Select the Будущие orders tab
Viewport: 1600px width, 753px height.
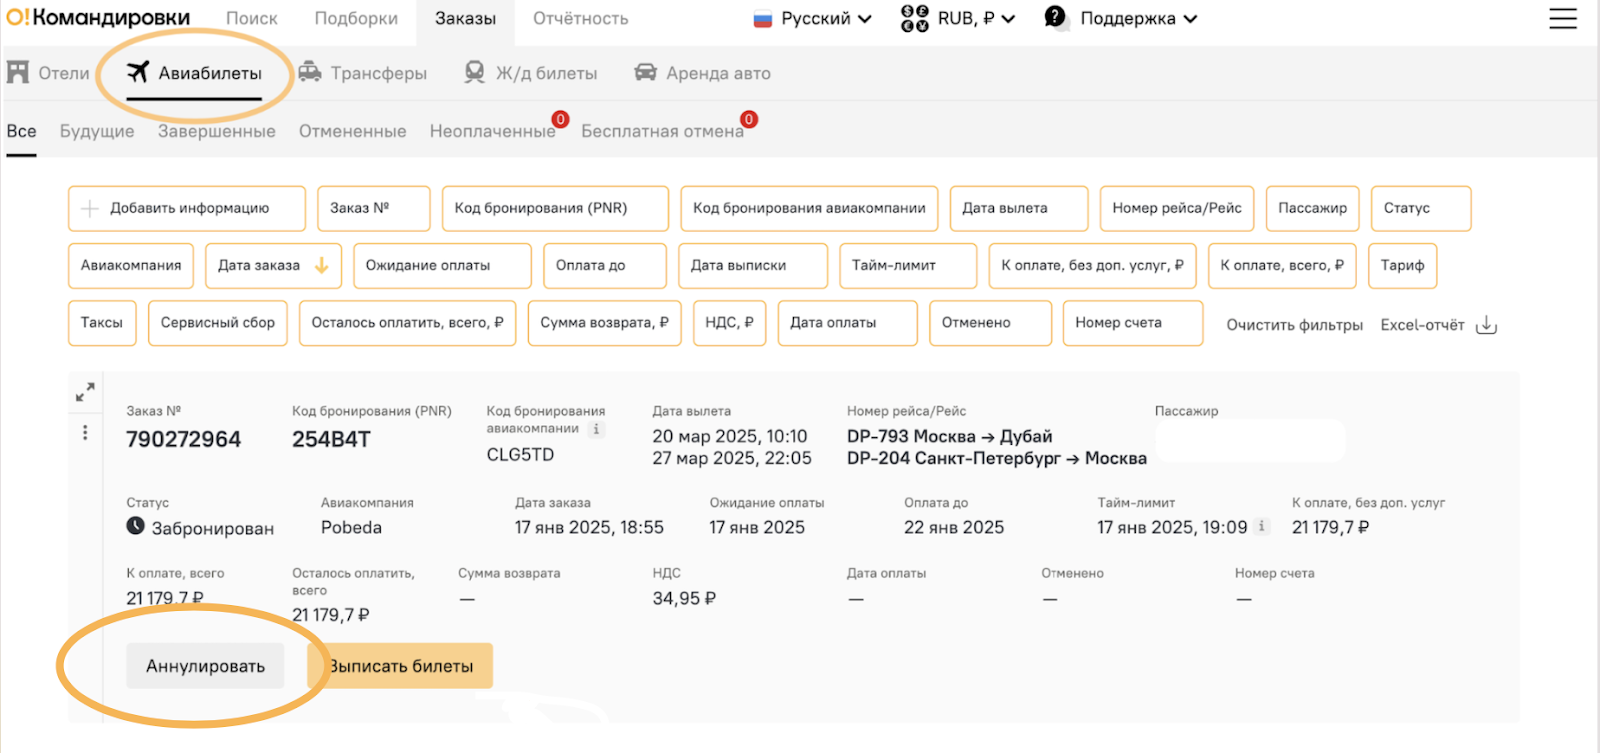[x=97, y=131]
